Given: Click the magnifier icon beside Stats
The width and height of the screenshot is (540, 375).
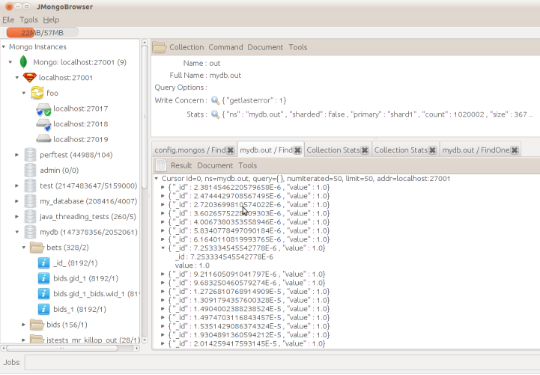Looking at the screenshot, I should (215, 114).
